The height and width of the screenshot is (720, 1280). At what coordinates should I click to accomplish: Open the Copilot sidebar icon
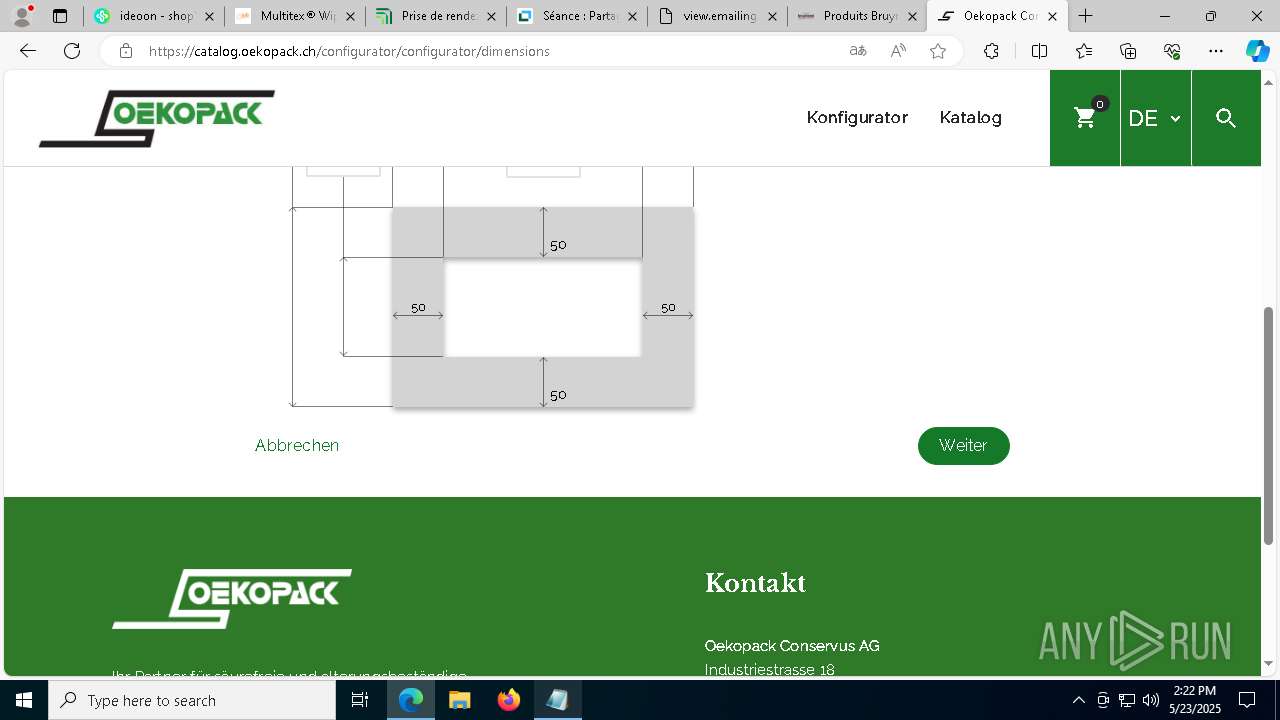tap(1257, 51)
